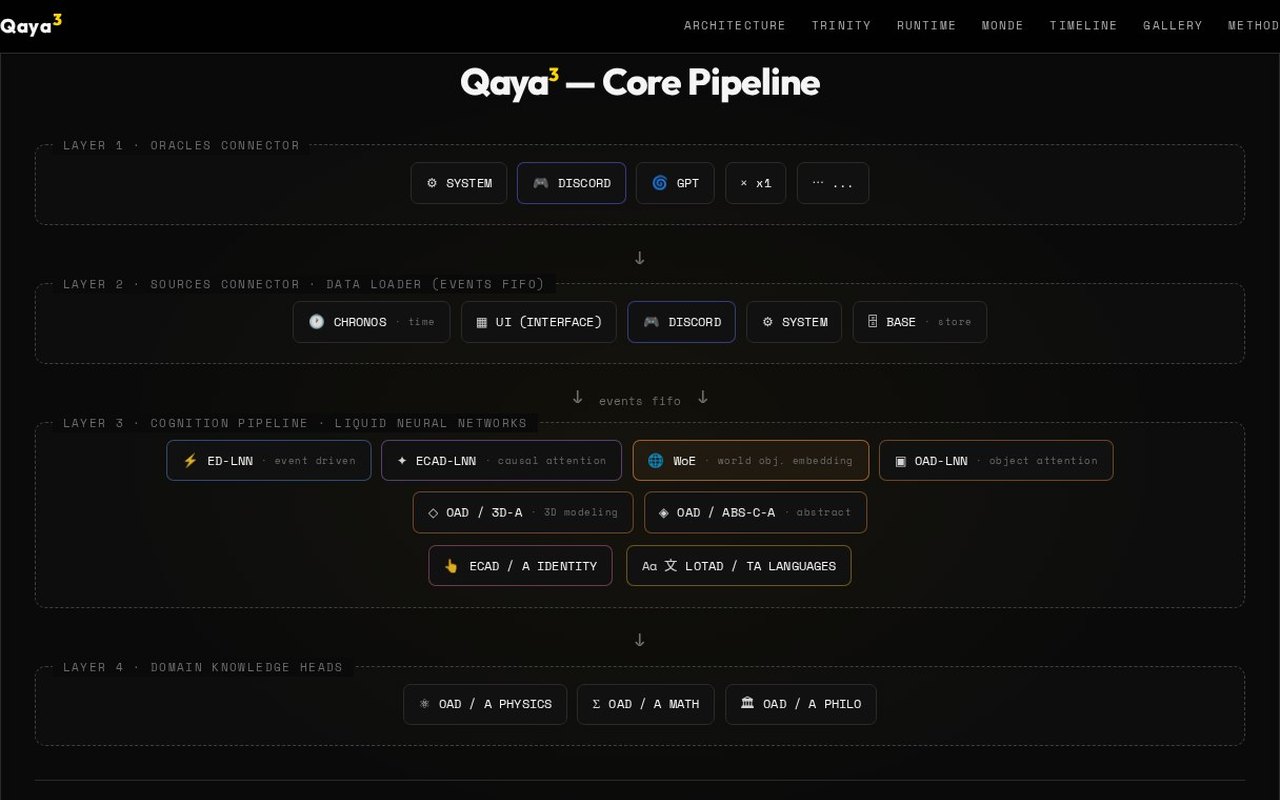Select the OAD-LNN object attention chip
The image size is (1280, 800).
click(x=996, y=461)
